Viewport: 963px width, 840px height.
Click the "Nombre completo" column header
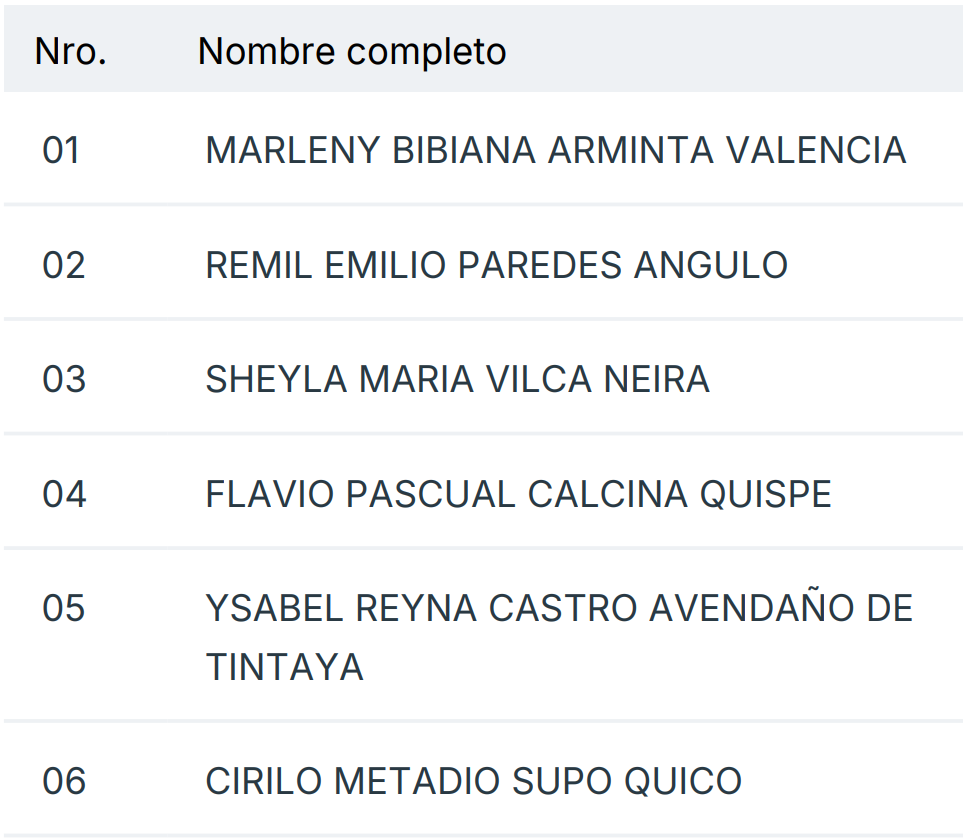352,51
